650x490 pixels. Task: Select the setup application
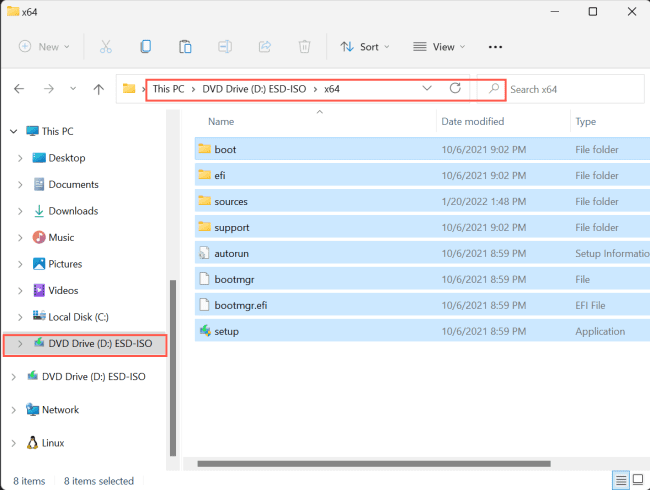click(422, 331)
